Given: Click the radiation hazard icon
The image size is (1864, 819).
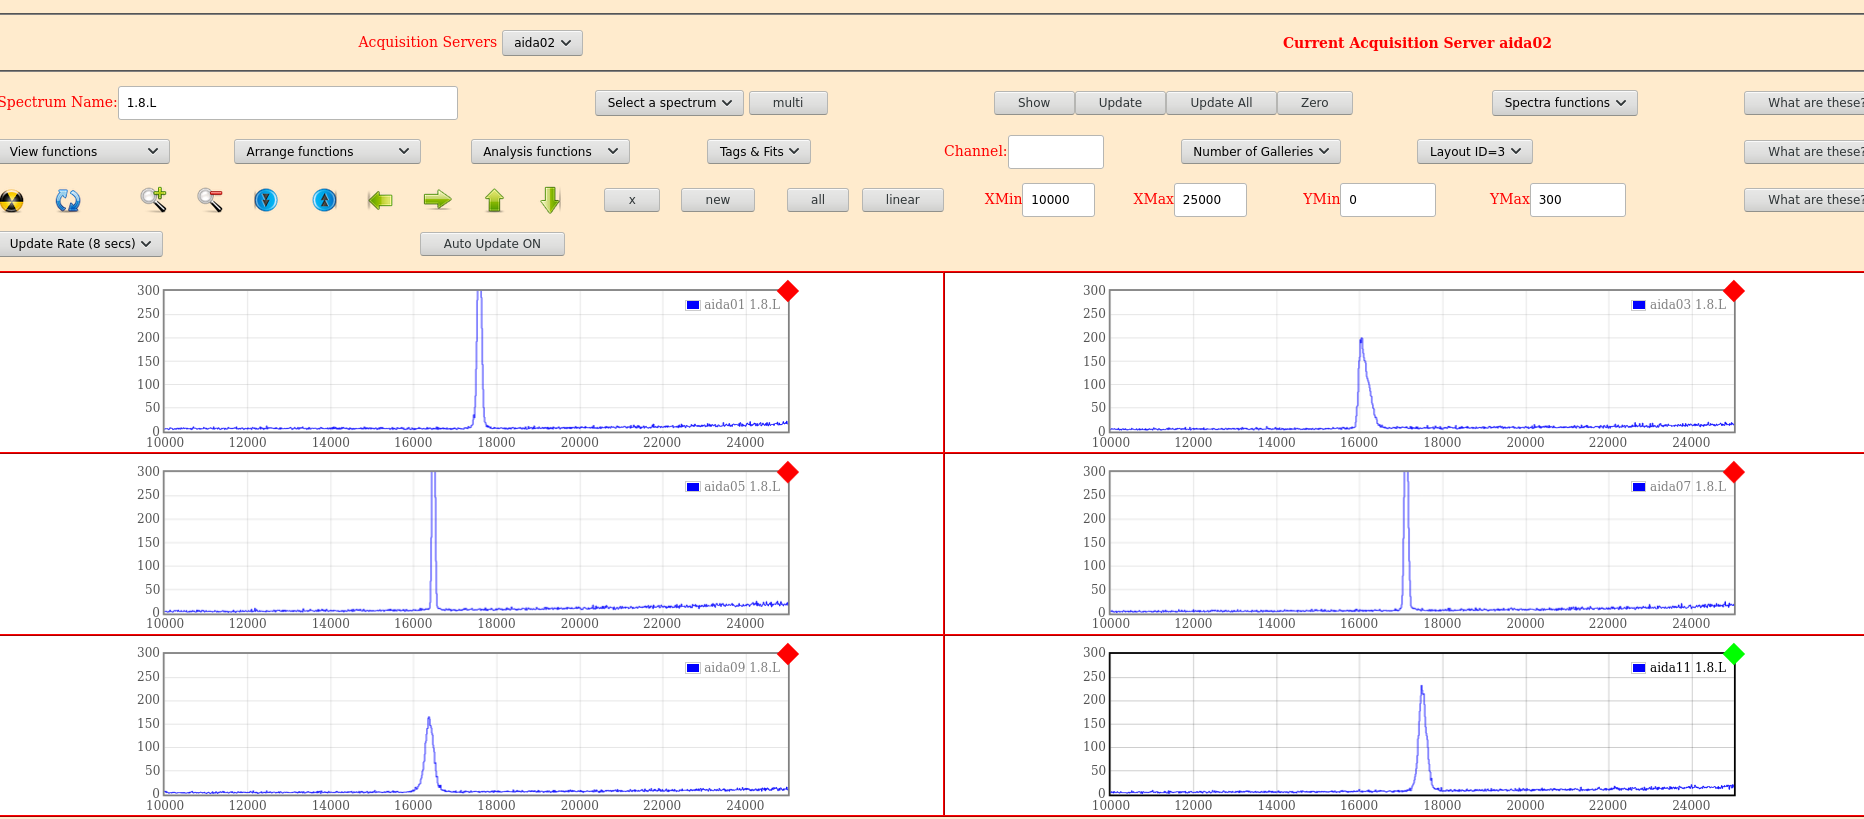Looking at the screenshot, I should (x=12, y=201).
